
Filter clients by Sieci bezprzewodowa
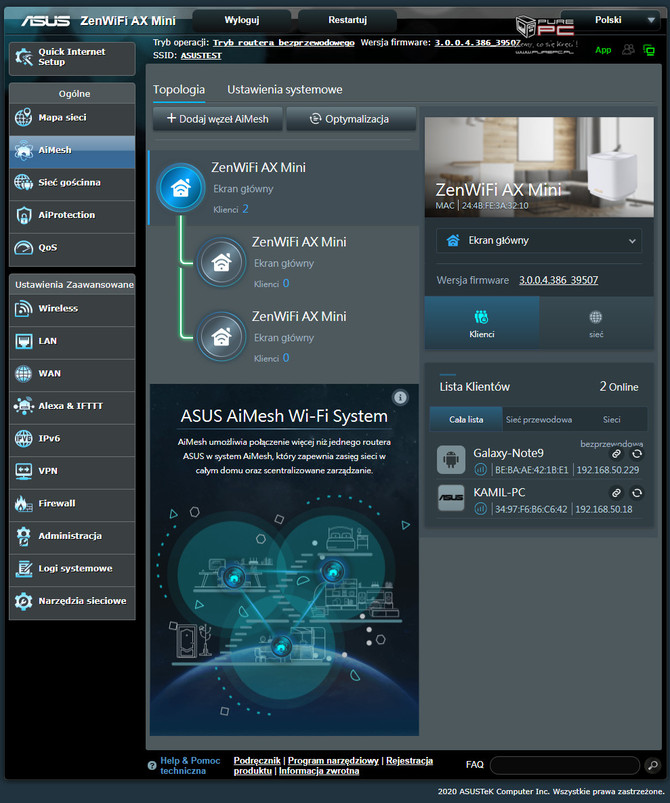click(612, 421)
